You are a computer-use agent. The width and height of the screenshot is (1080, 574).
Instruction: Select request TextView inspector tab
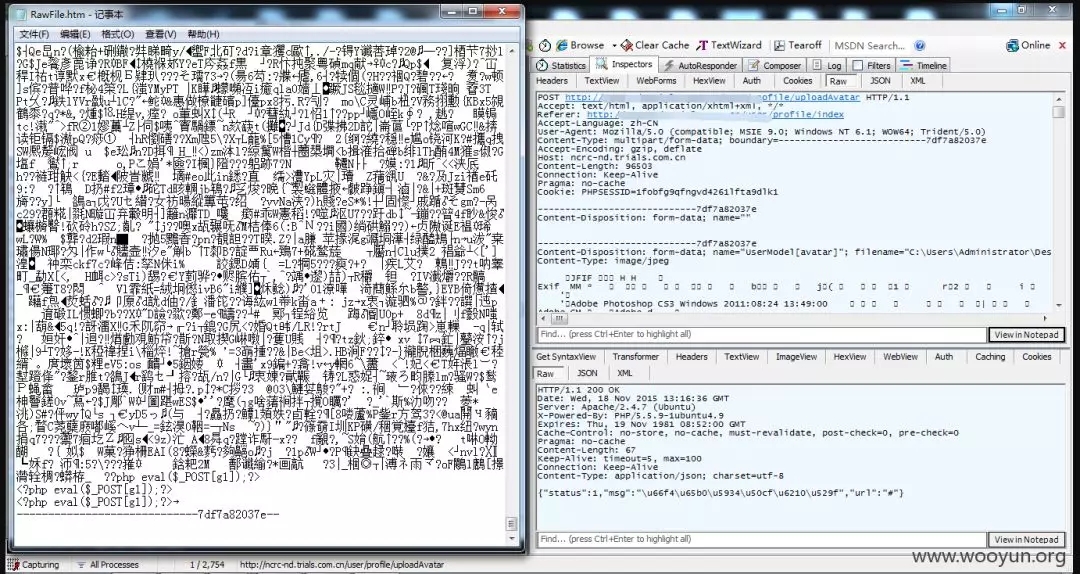click(601, 81)
